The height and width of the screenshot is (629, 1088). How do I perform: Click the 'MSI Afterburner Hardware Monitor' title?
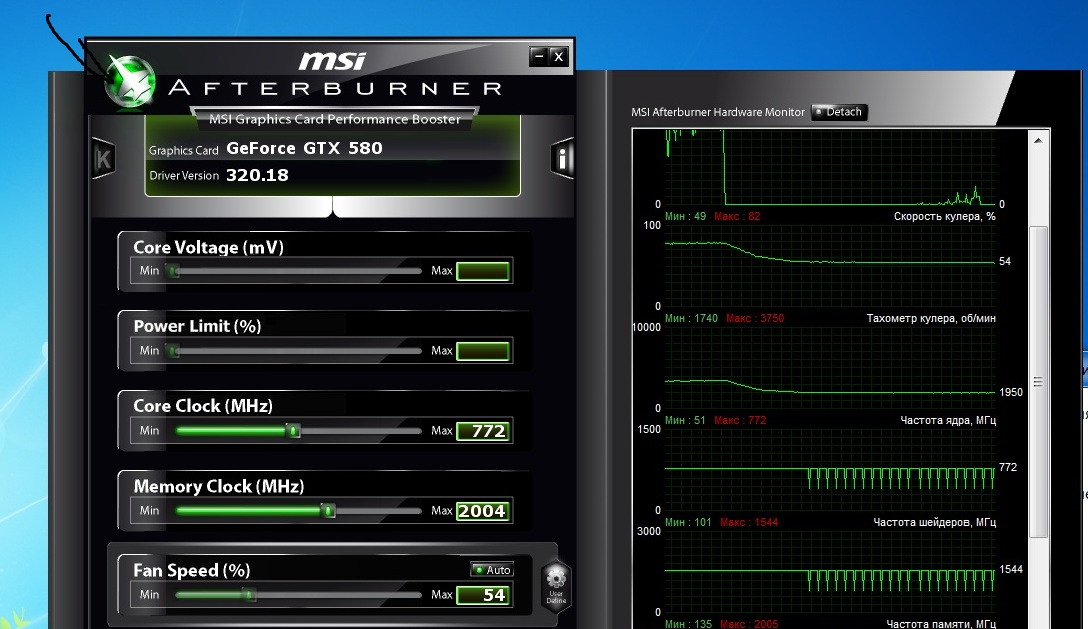(x=717, y=112)
